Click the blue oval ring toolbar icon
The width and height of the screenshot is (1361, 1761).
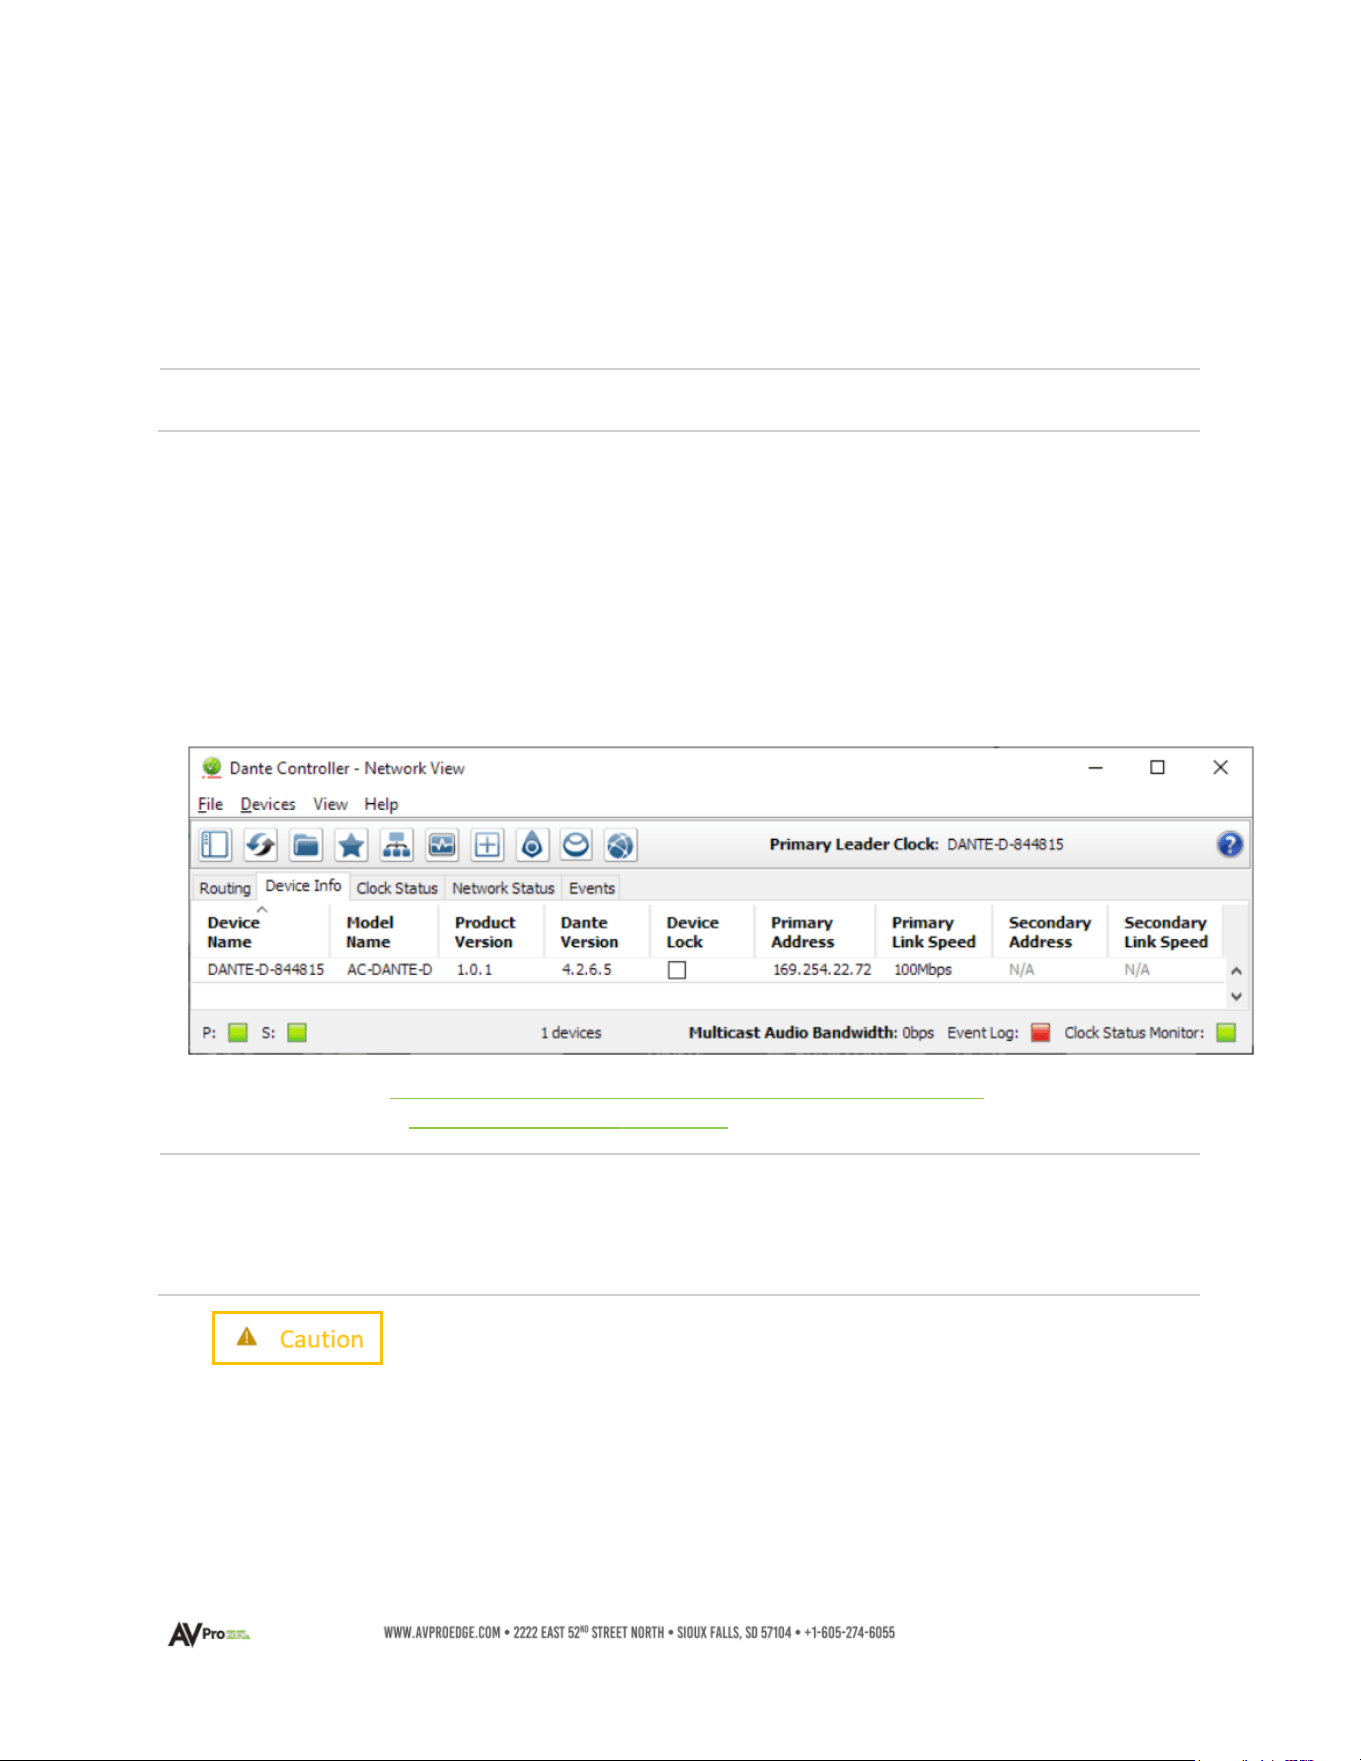[x=576, y=845]
